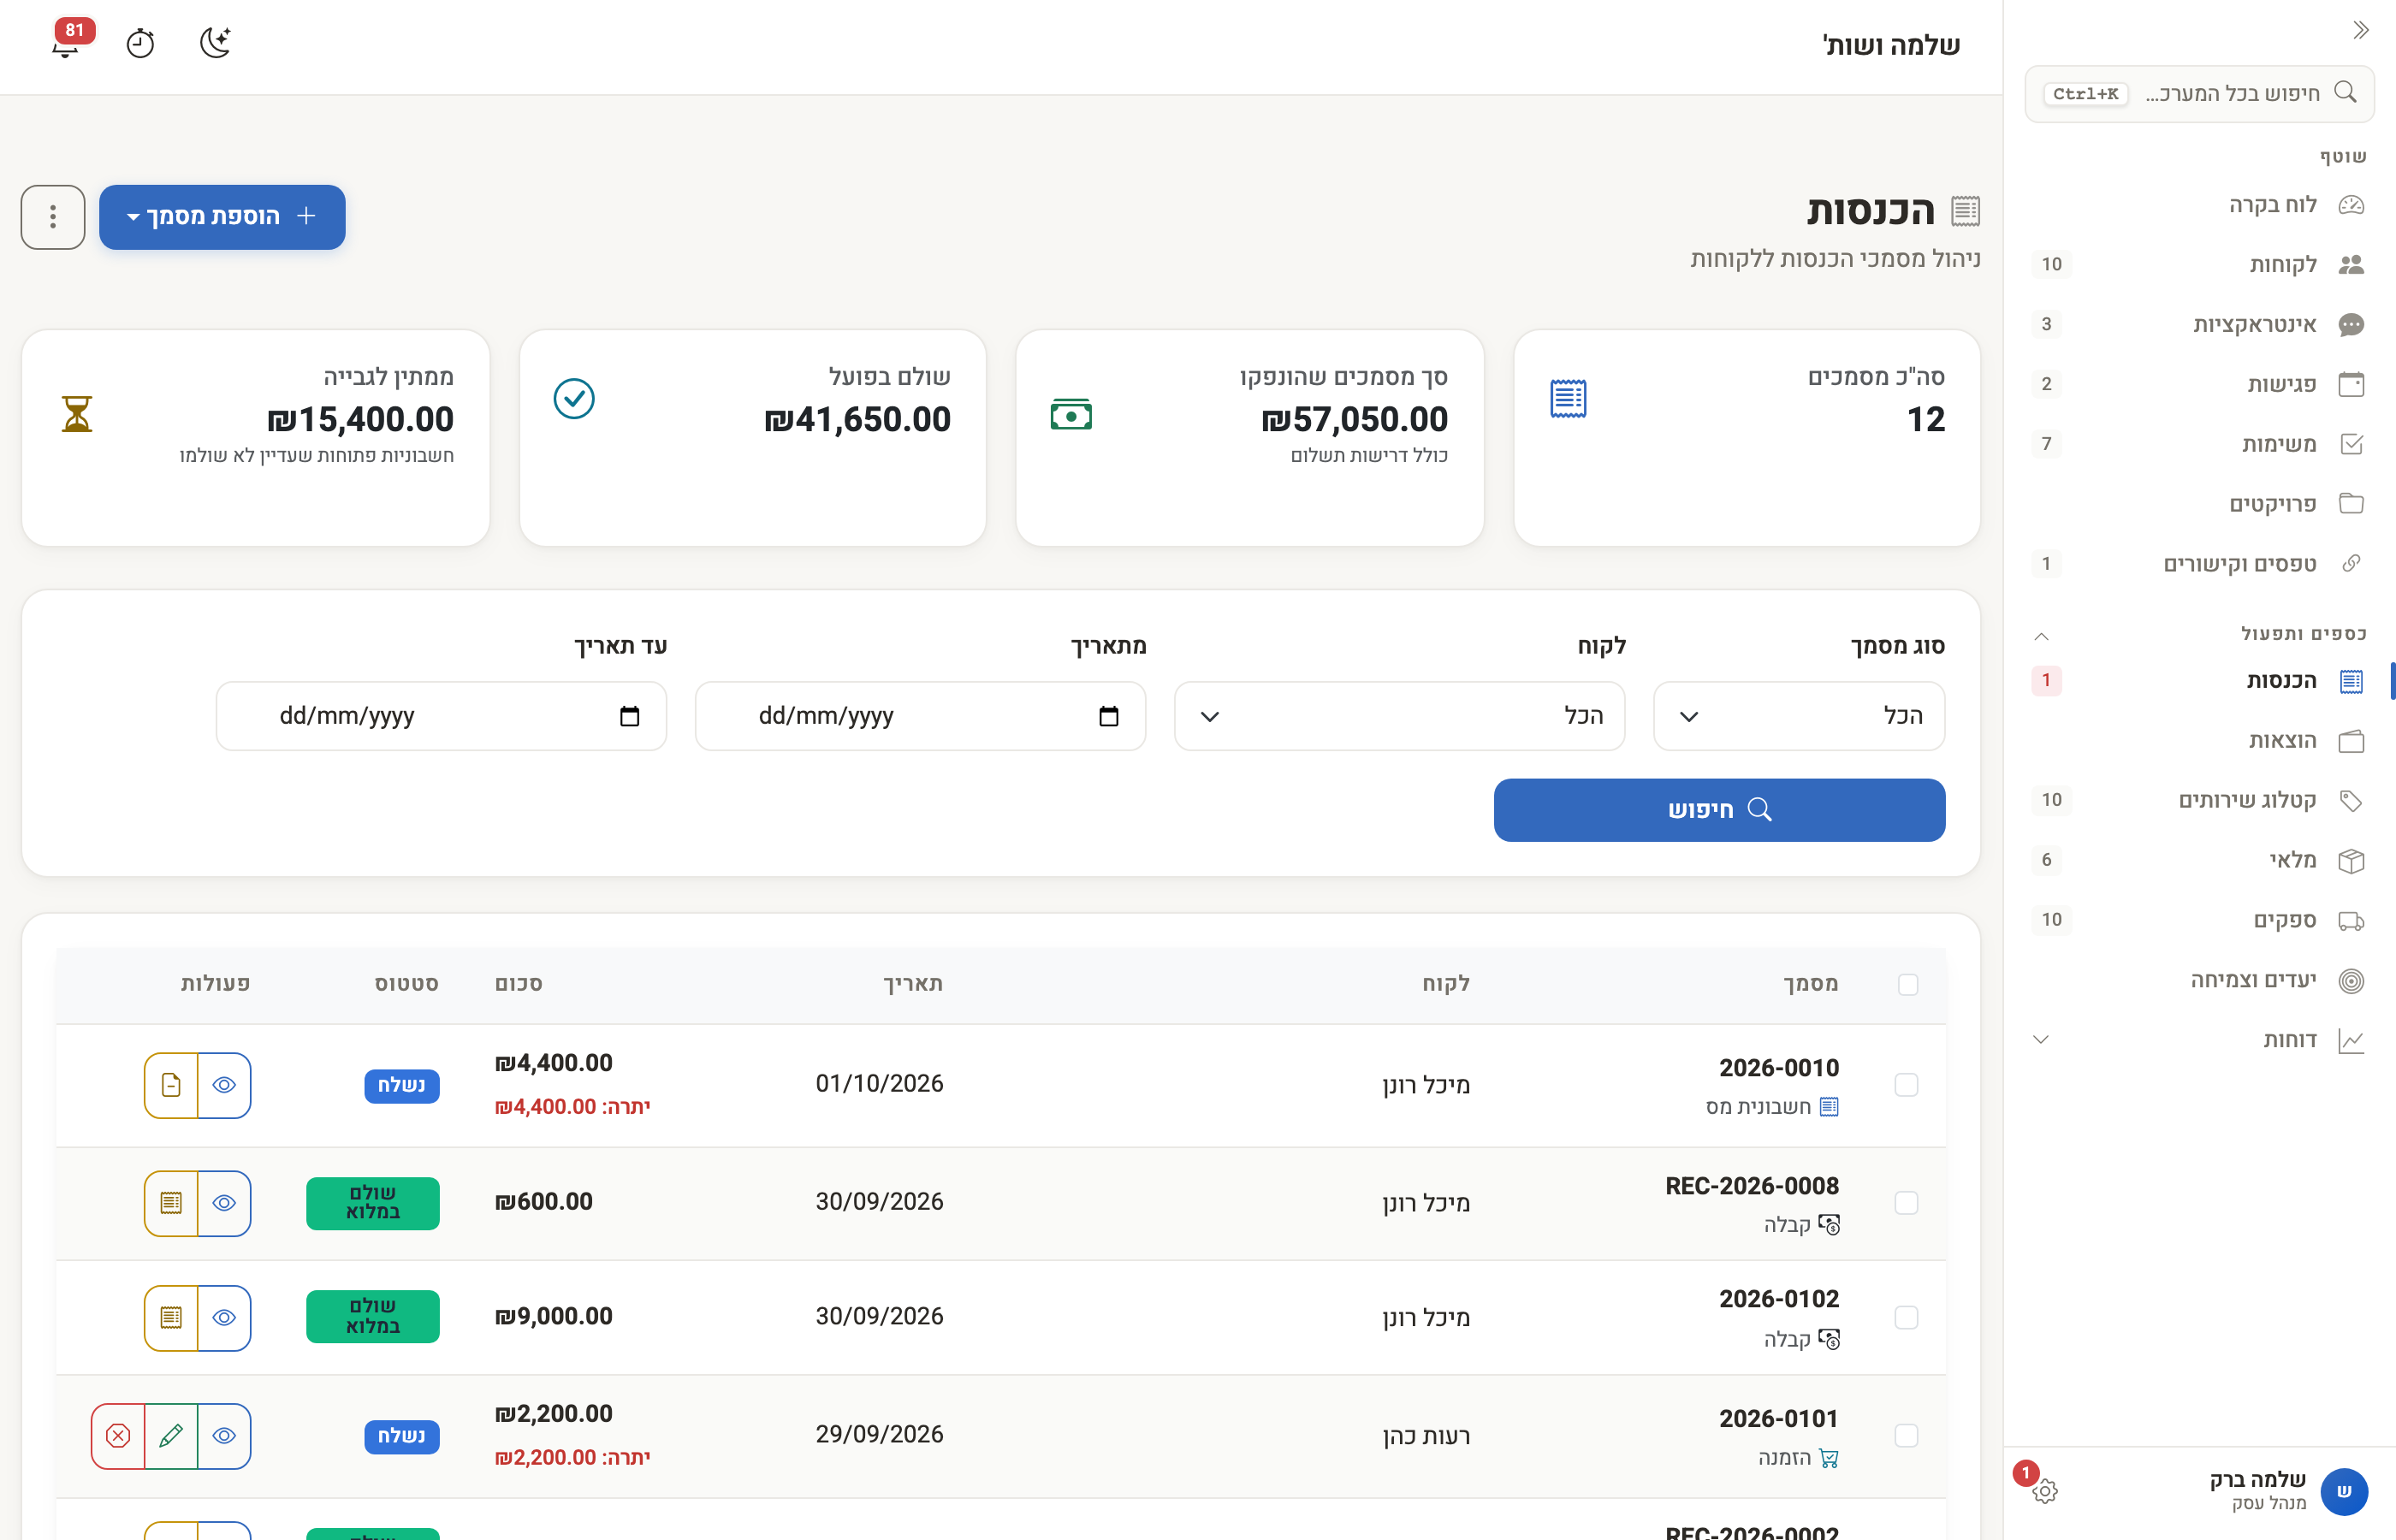The height and width of the screenshot is (1540, 2396).
Task: Collapse the כספים ותפעול sidebar section
Action: 2041,636
